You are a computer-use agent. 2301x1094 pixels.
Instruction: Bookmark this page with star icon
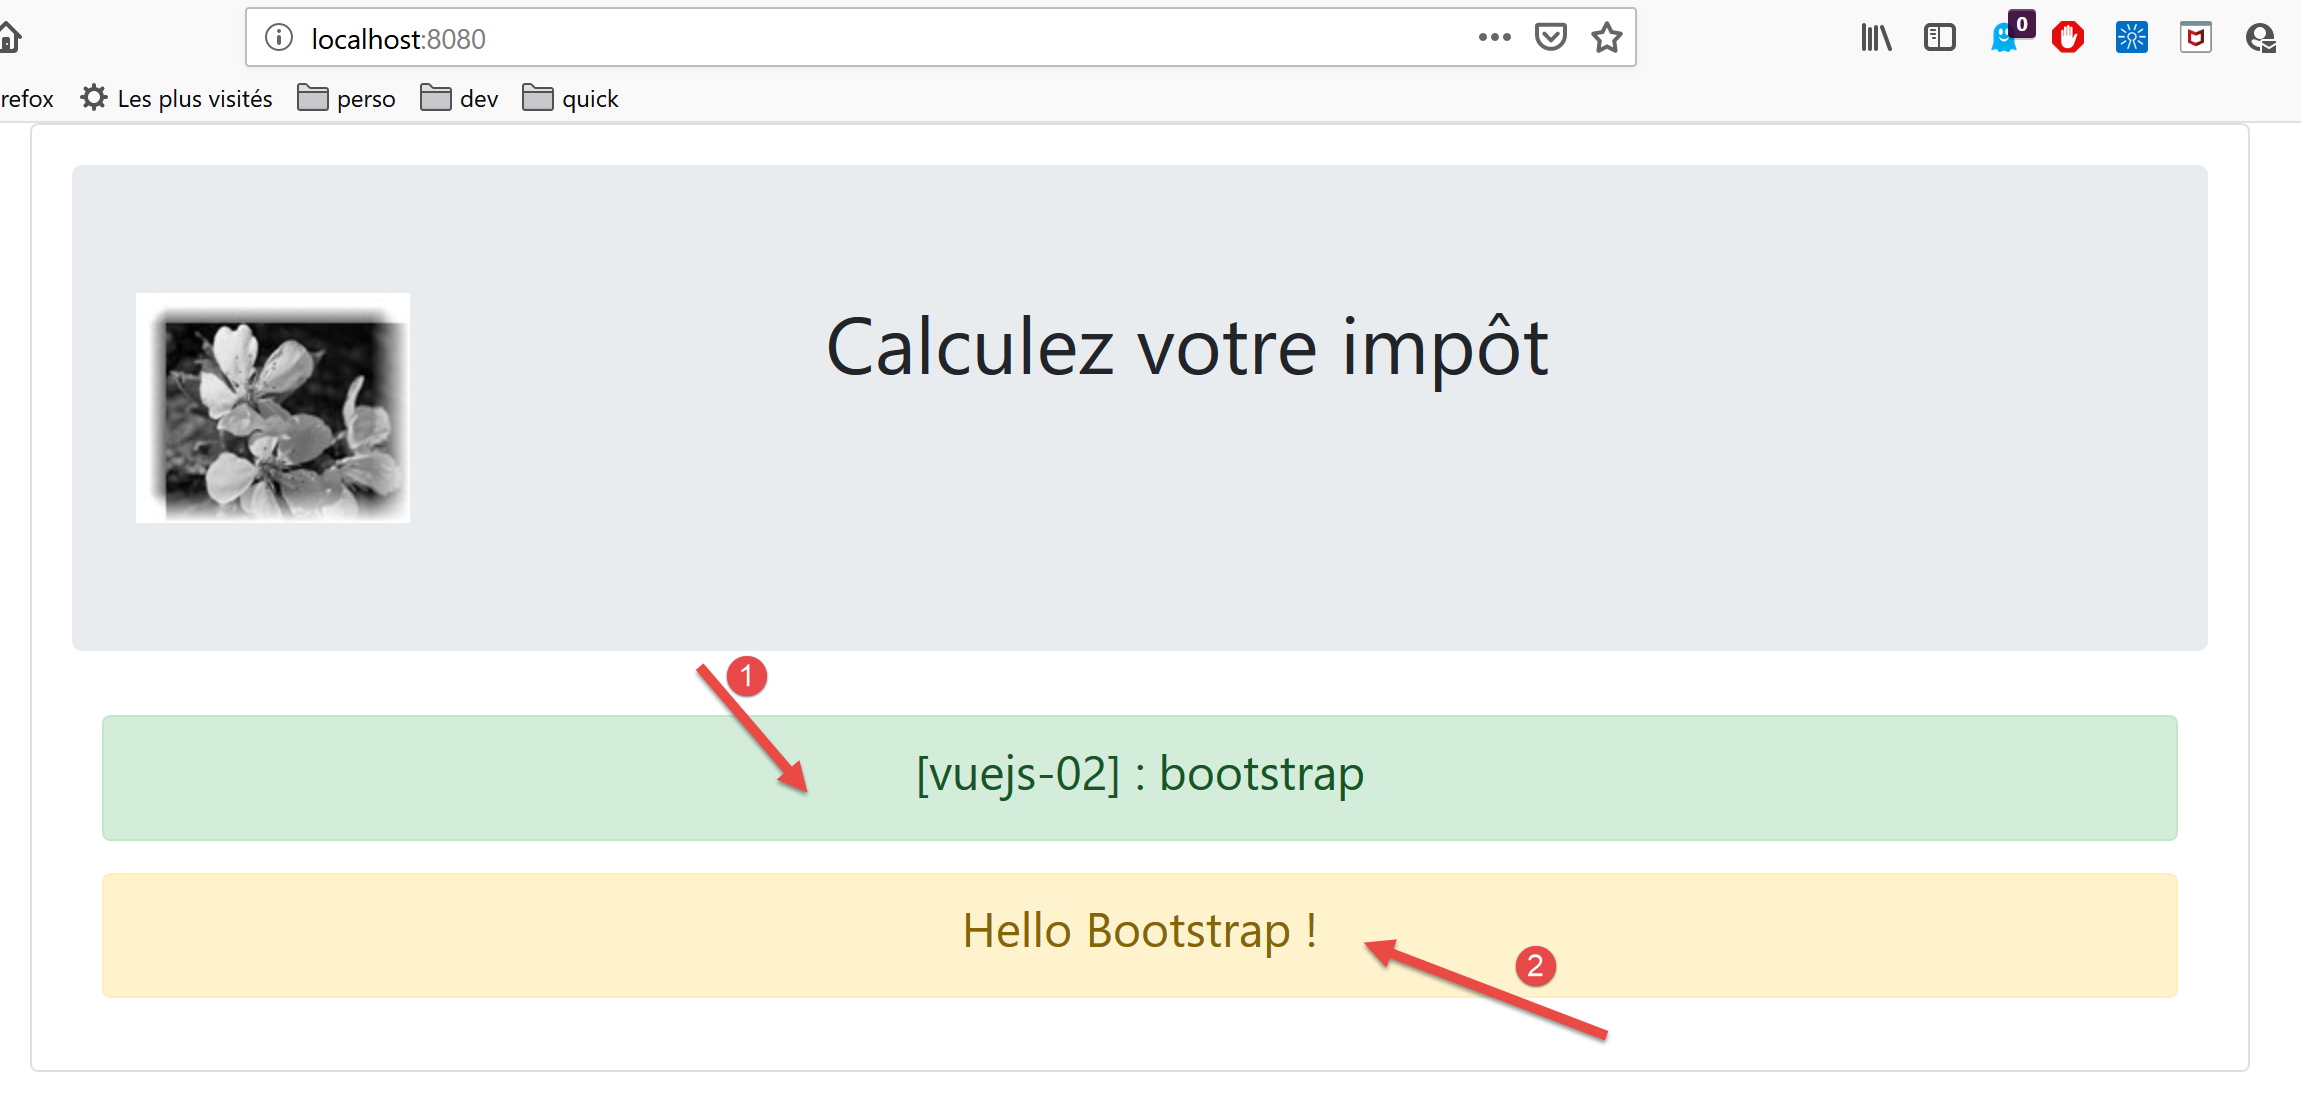[x=1606, y=38]
